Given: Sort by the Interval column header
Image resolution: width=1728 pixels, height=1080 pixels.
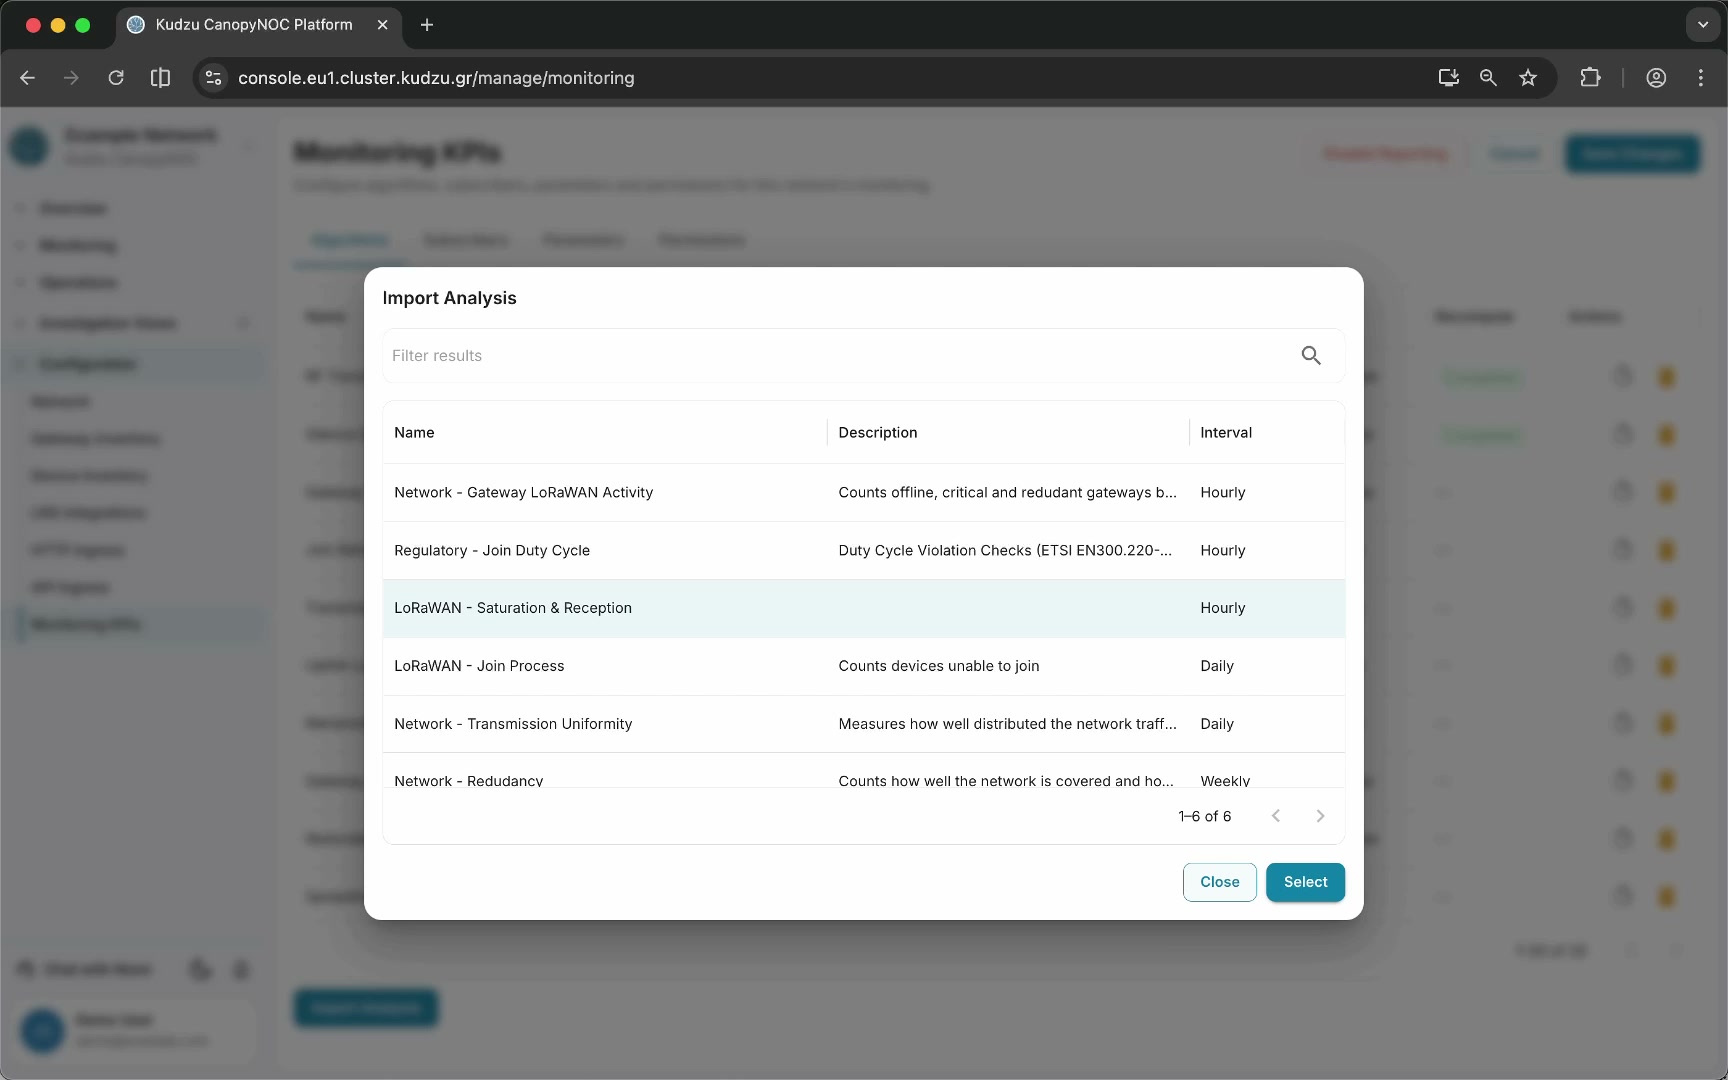Looking at the screenshot, I should pyautogui.click(x=1226, y=432).
